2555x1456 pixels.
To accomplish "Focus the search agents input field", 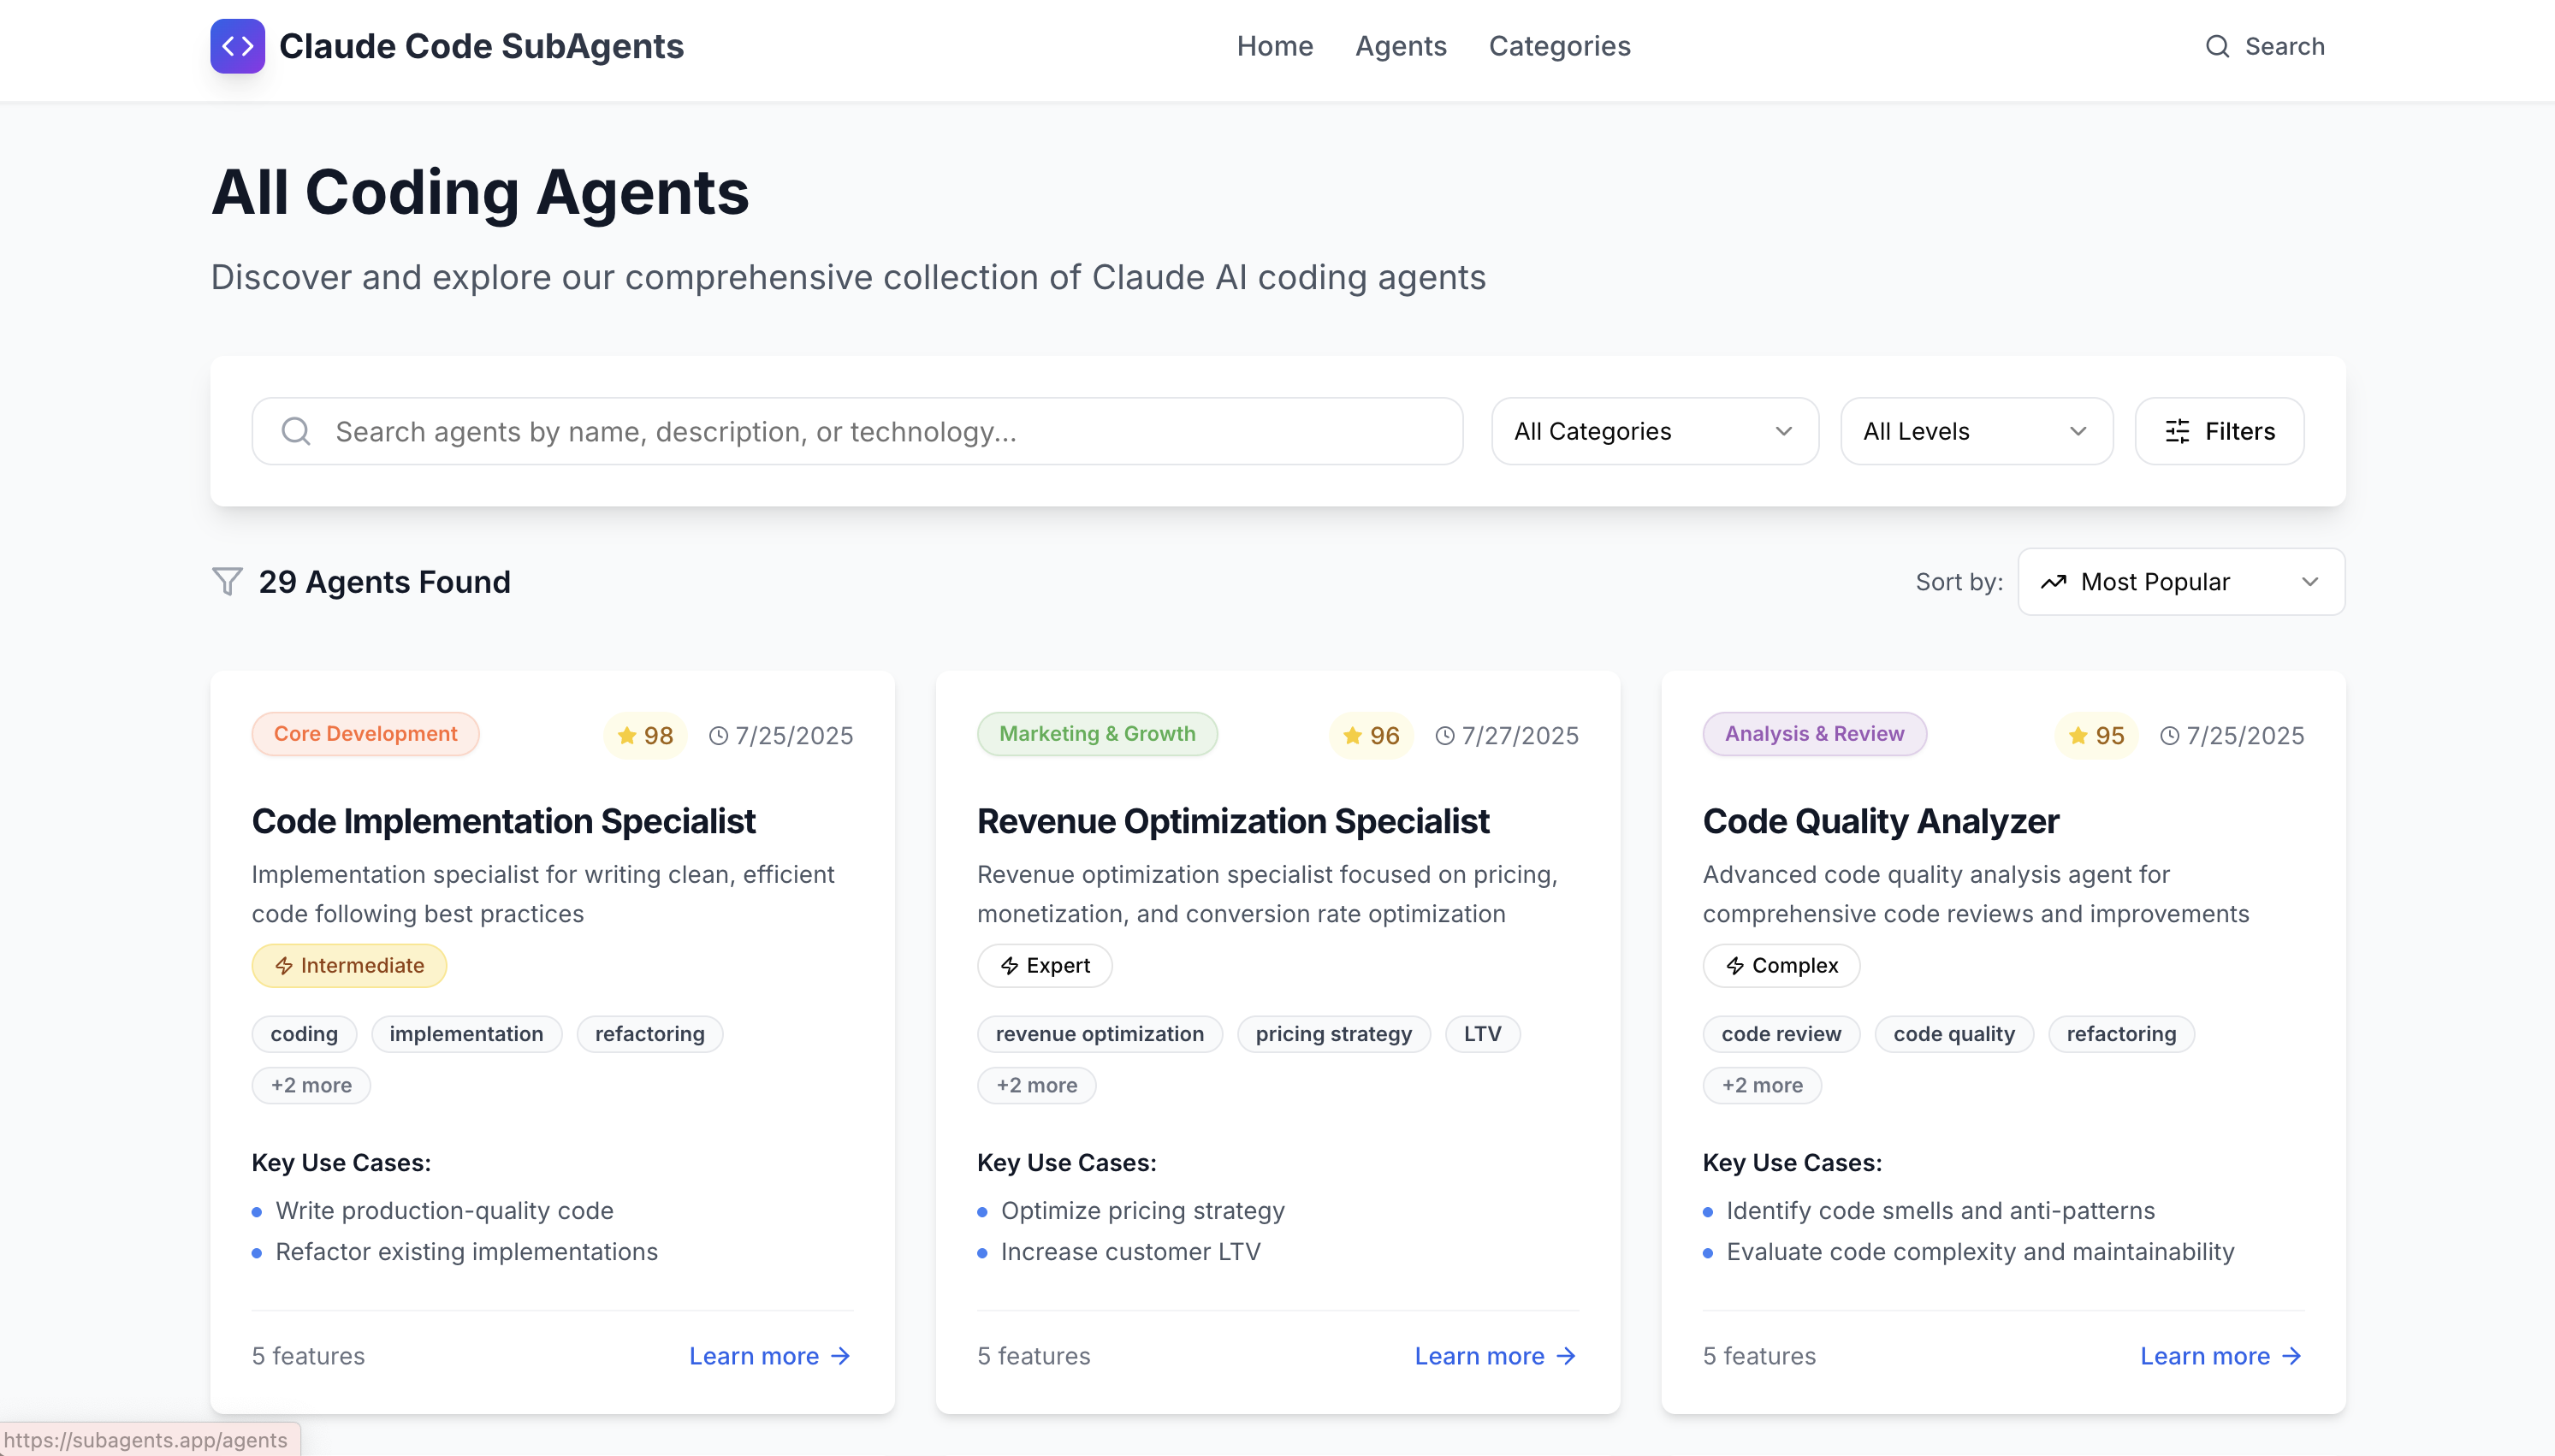I will pyautogui.click(x=857, y=431).
